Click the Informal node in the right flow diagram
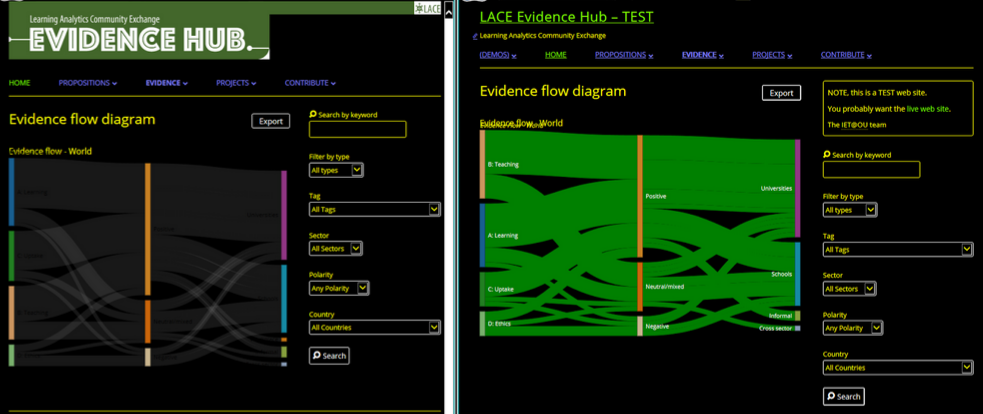 click(797, 316)
